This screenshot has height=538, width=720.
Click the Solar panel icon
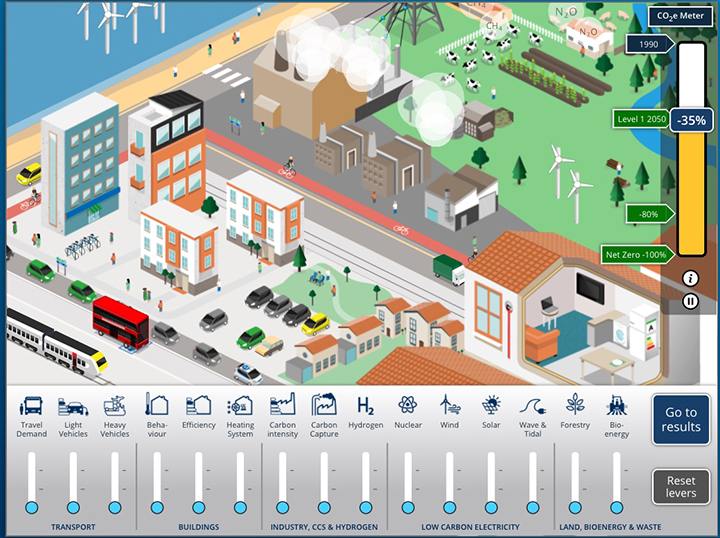click(x=491, y=406)
